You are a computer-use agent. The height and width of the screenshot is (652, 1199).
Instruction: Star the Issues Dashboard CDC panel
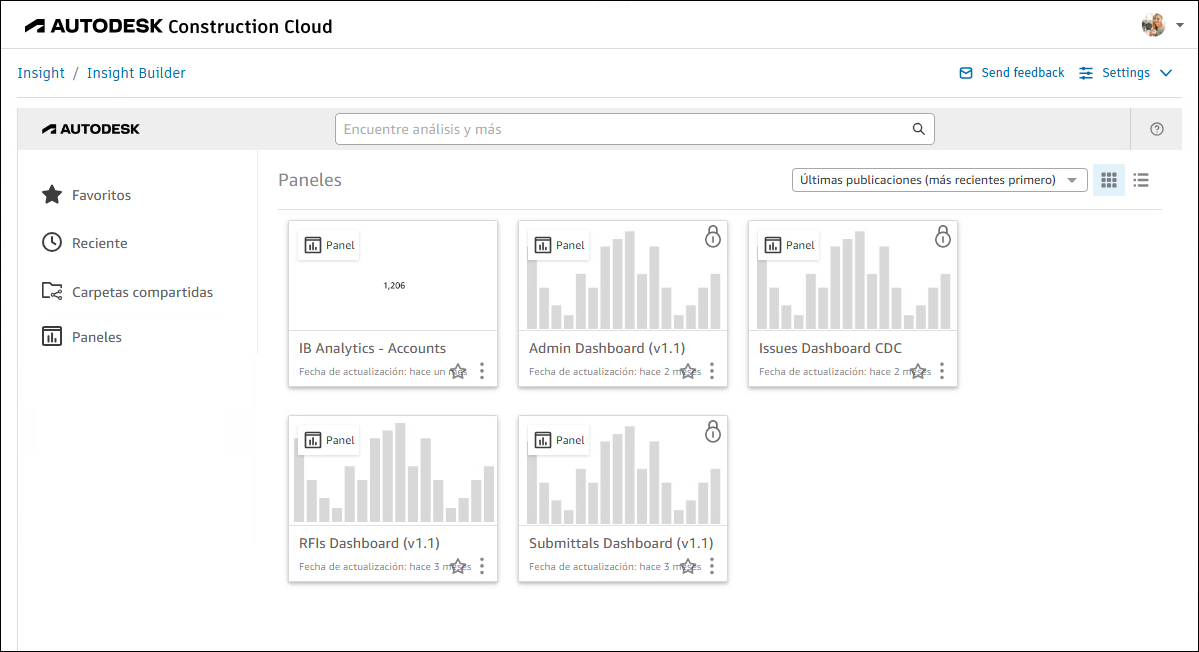[x=918, y=371]
